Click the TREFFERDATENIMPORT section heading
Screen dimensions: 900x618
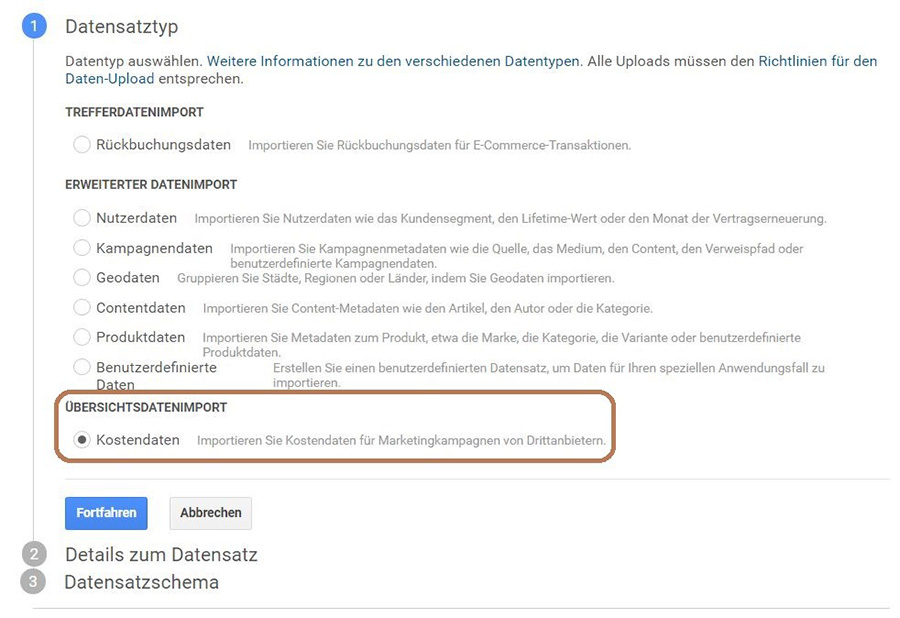point(134,112)
